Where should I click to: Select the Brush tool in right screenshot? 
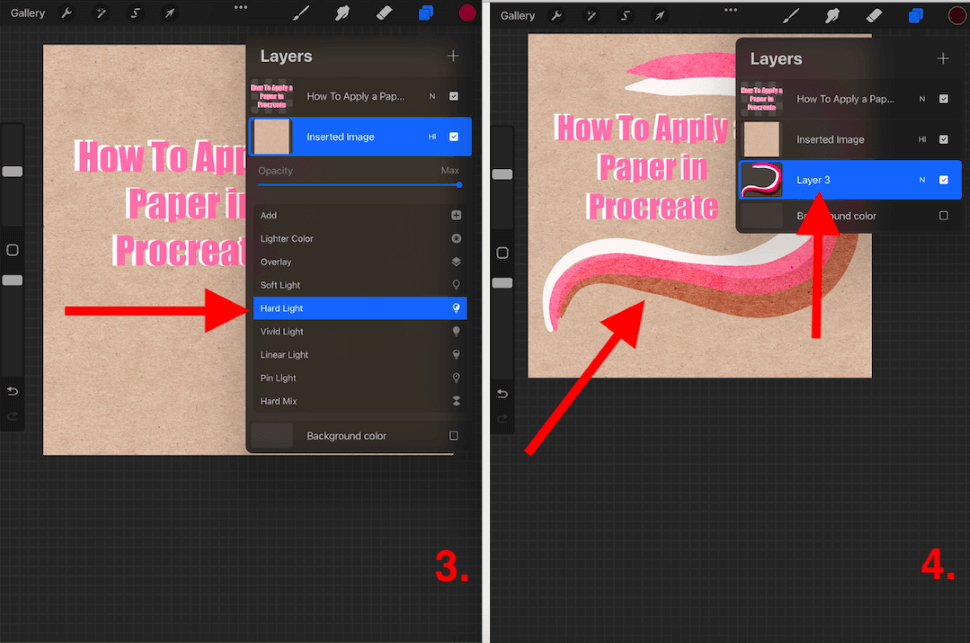(x=791, y=15)
